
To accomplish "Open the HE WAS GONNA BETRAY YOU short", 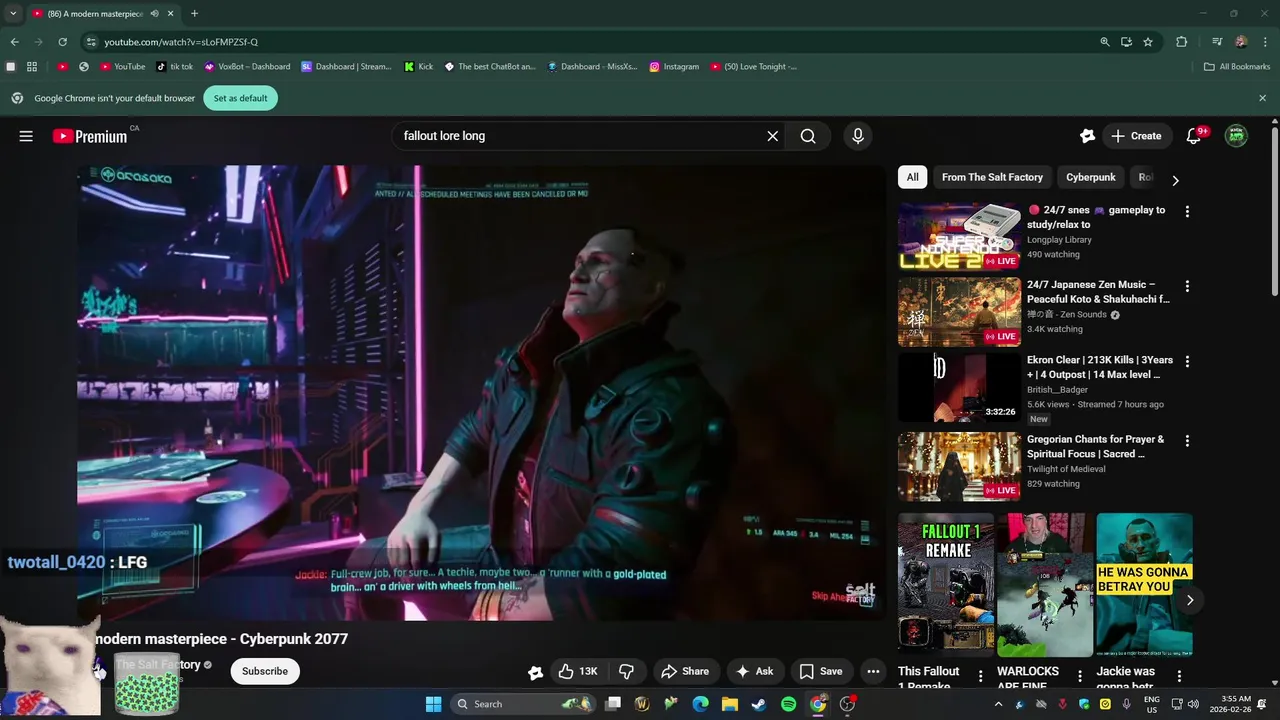I will click(1144, 585).
